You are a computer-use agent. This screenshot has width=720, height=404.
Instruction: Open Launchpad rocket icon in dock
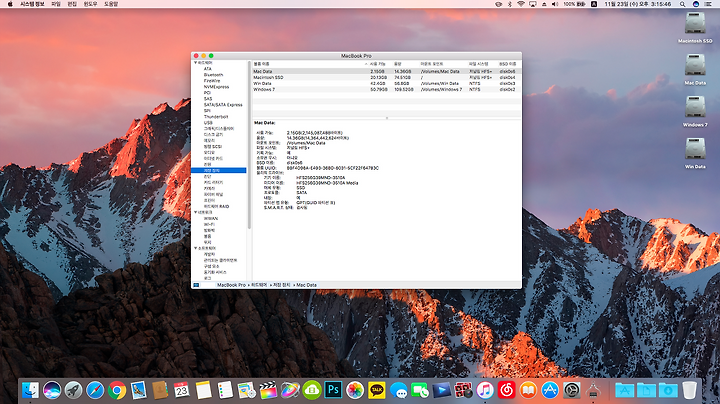tap(73, 390)
